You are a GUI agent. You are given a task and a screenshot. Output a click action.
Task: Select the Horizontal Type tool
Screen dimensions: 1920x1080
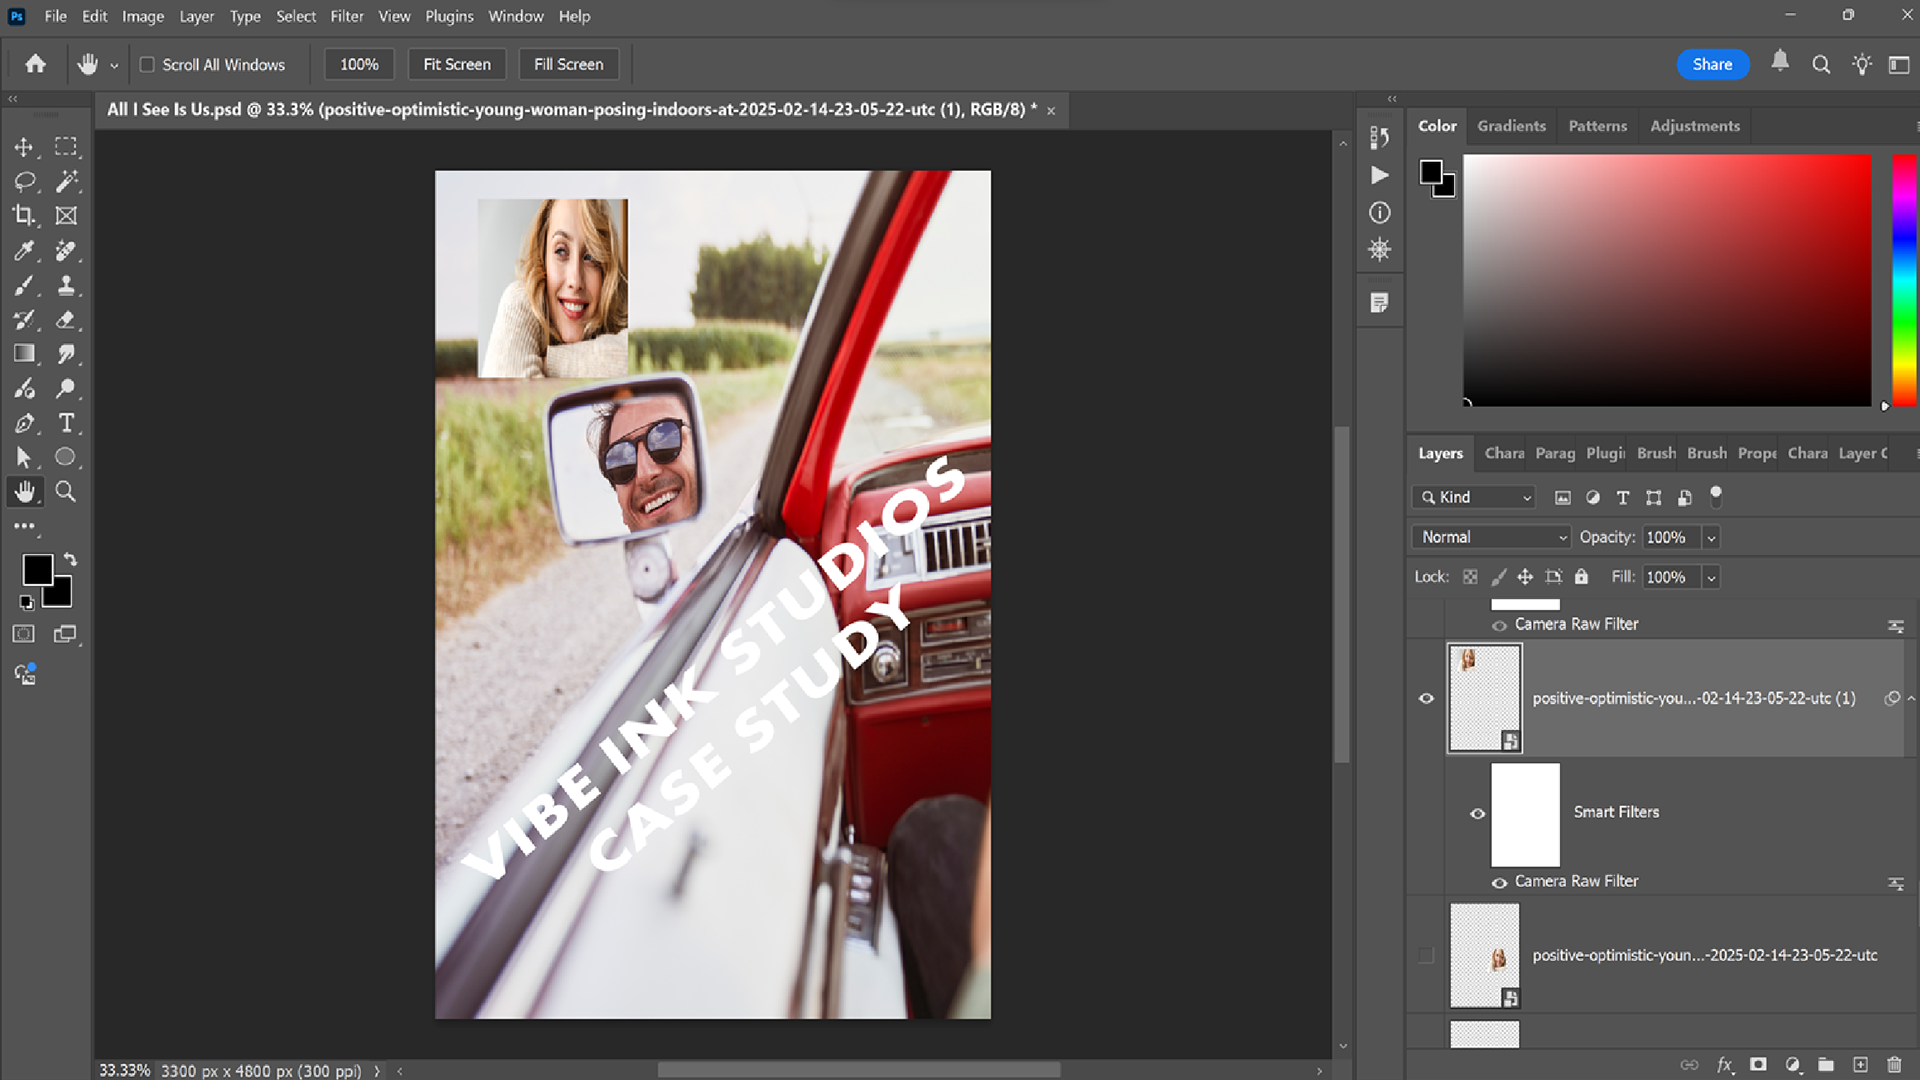66,423
